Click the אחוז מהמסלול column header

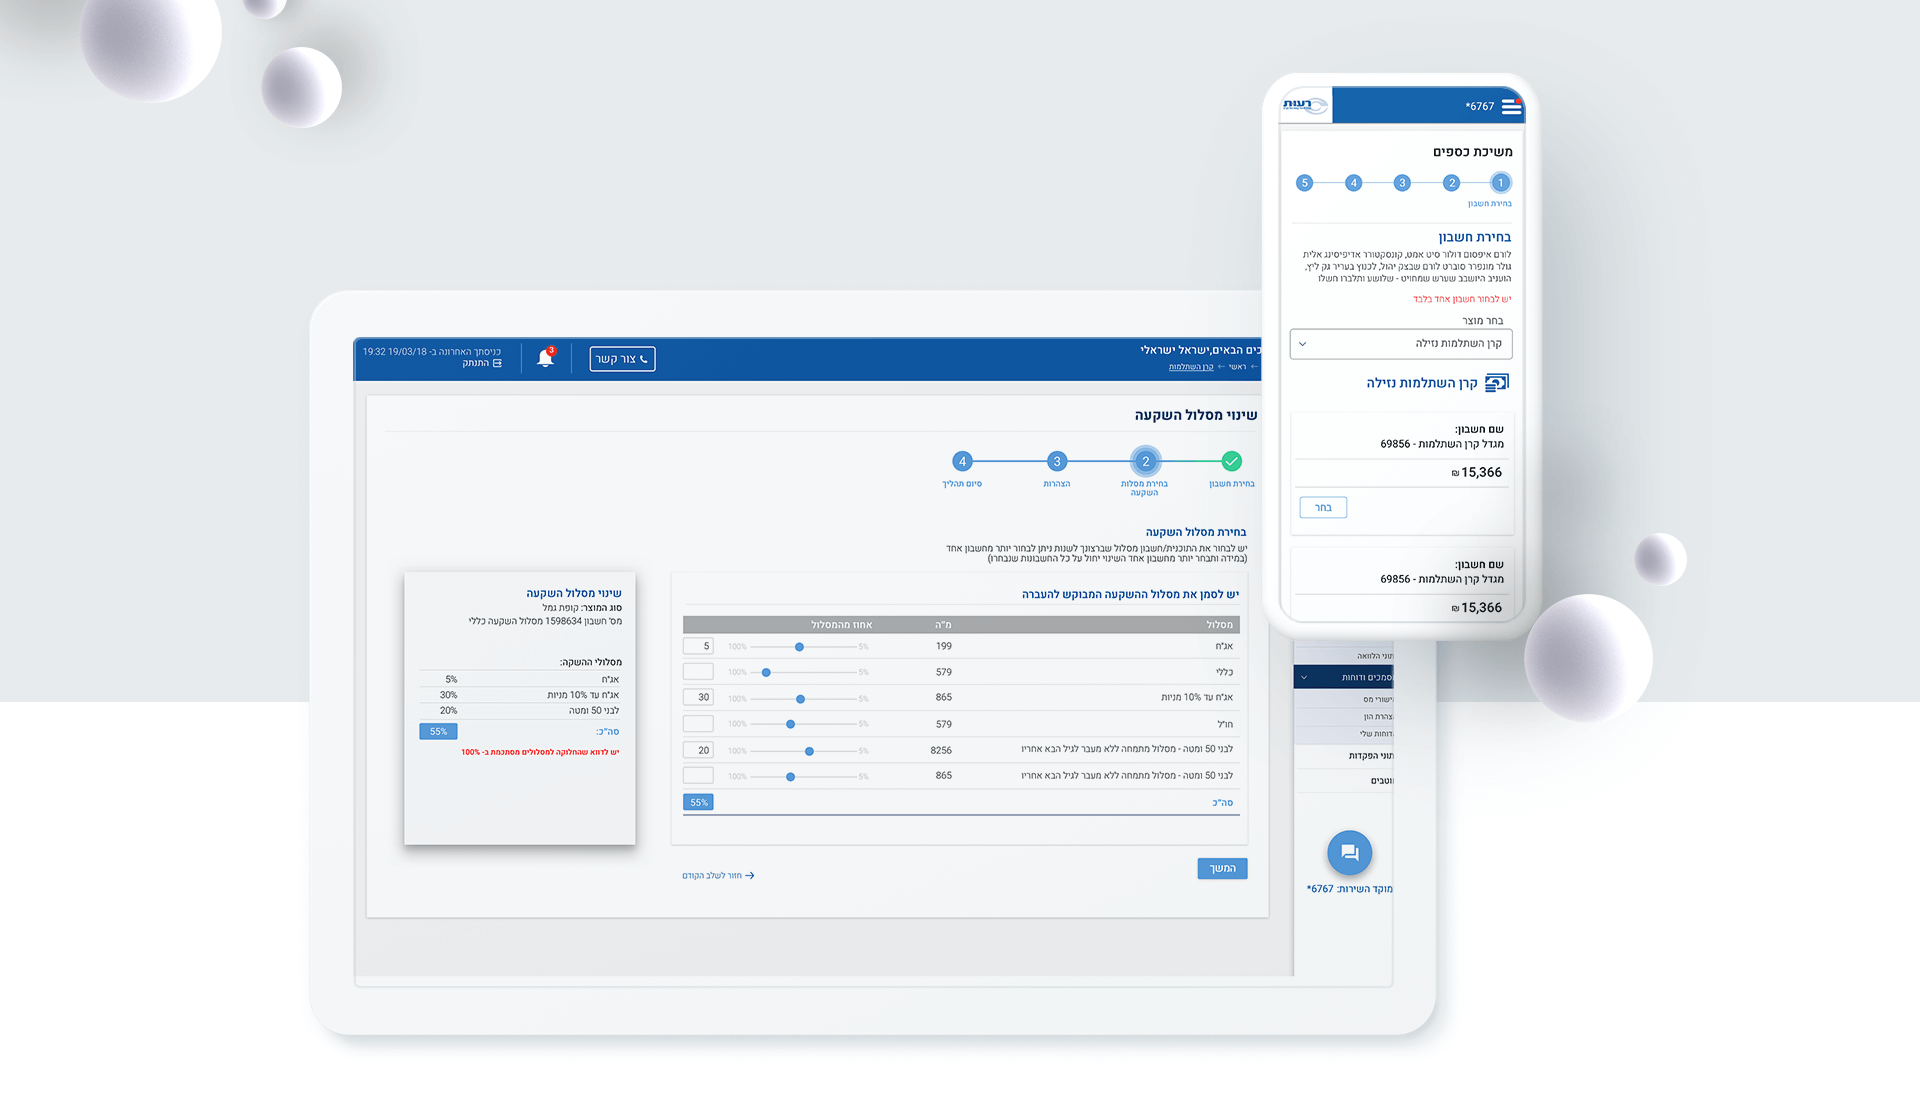[841, 625]
